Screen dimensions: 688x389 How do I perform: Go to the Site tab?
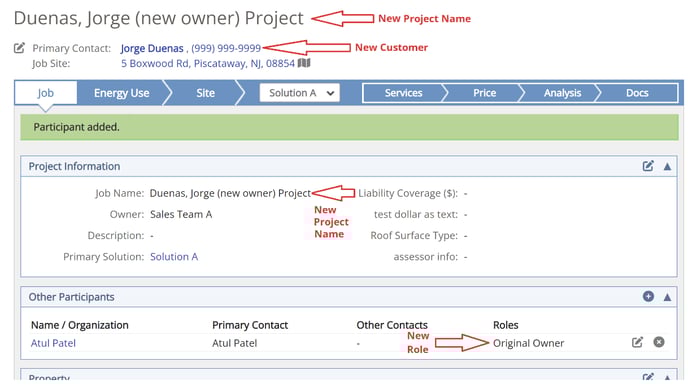click(205, 93)
